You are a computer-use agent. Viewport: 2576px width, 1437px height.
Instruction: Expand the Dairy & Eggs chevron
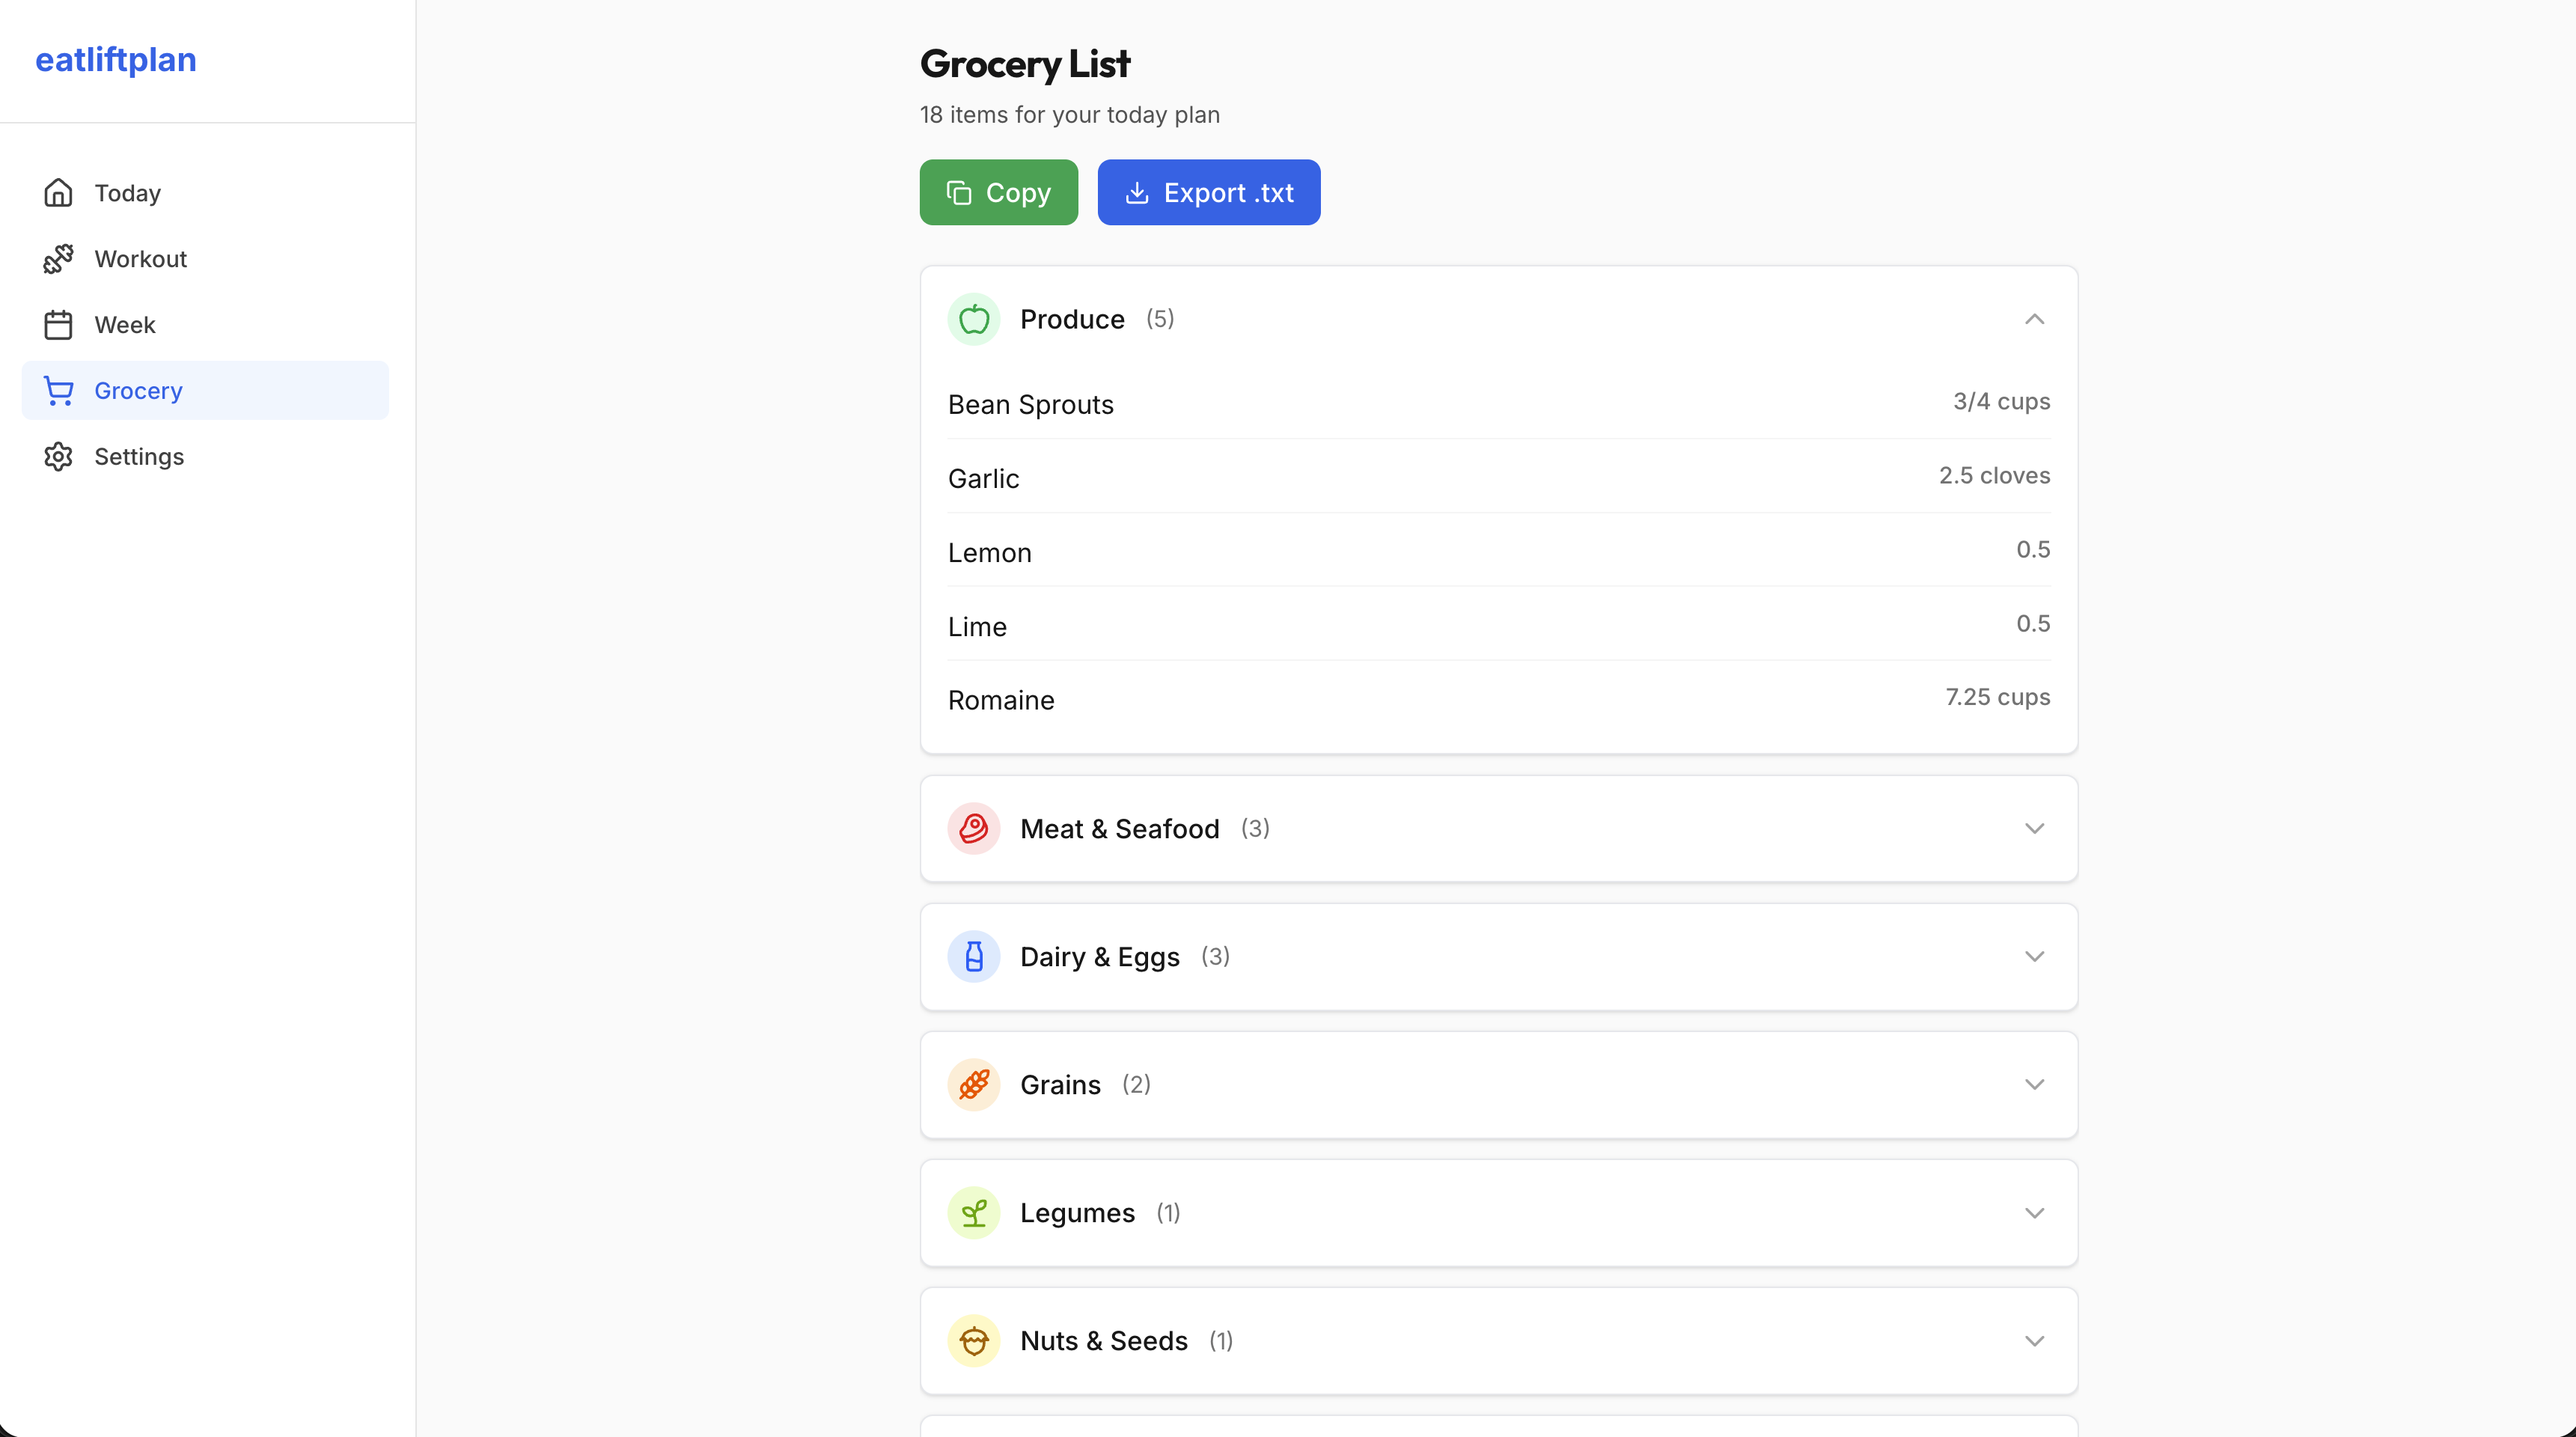[x=2033, y=956]
